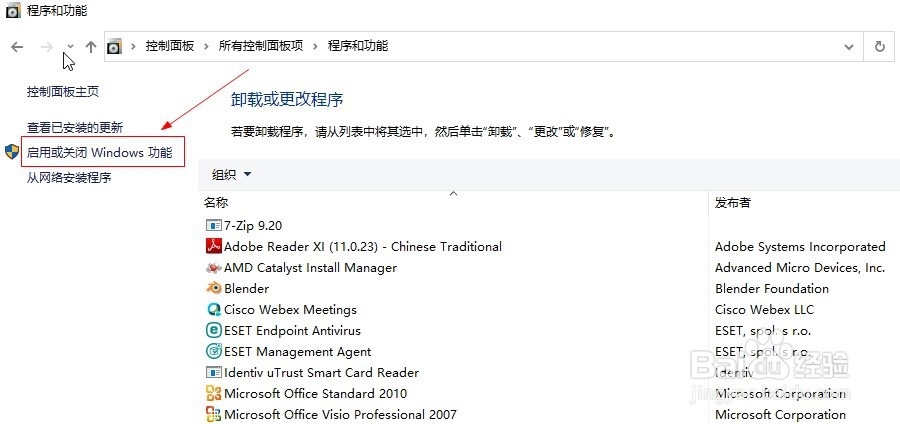Screen dimensions: 900x424
Task: Click the ESET Management Agent icon
Action: tap(214, 351)
